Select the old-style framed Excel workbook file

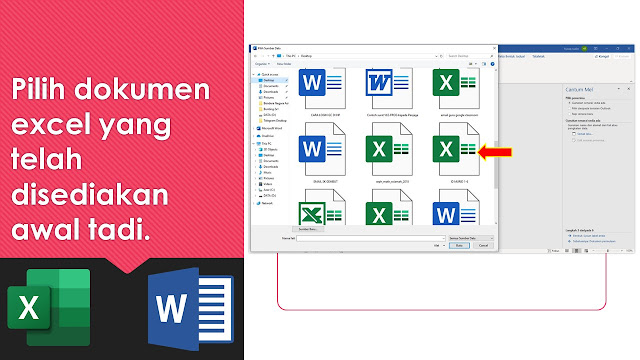coord(322,207)
